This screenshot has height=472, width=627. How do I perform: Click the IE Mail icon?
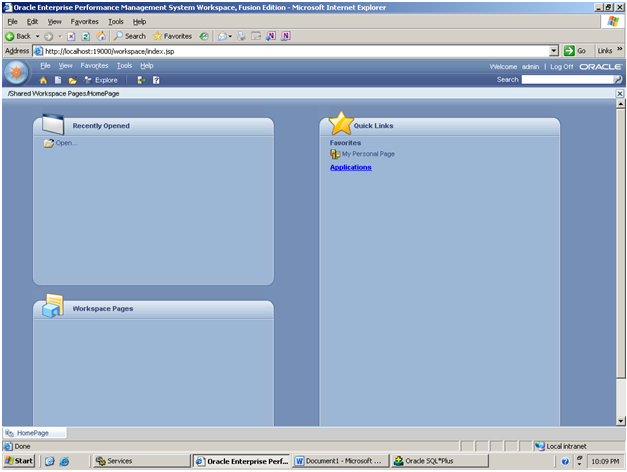tap(223, 36)
